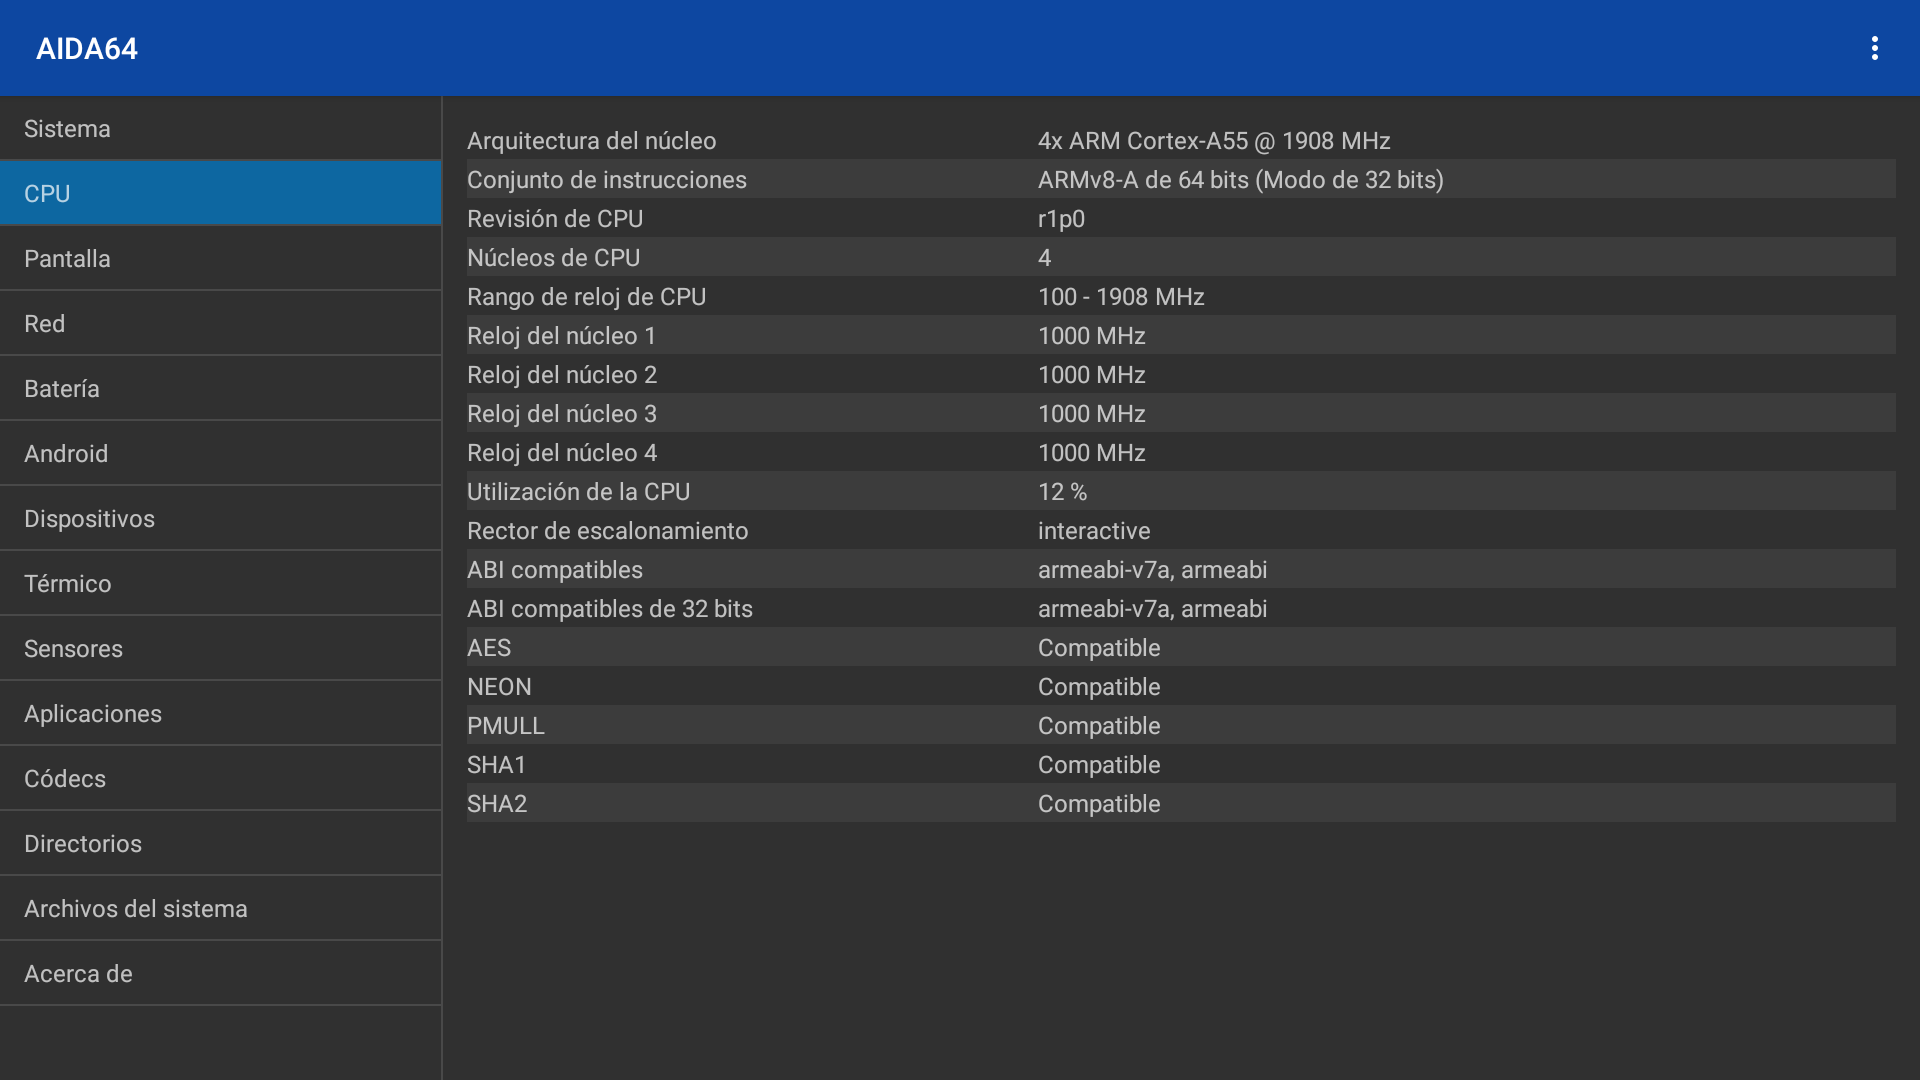
Task: Select the CPU sidebar item
Action: pos(220,194)
